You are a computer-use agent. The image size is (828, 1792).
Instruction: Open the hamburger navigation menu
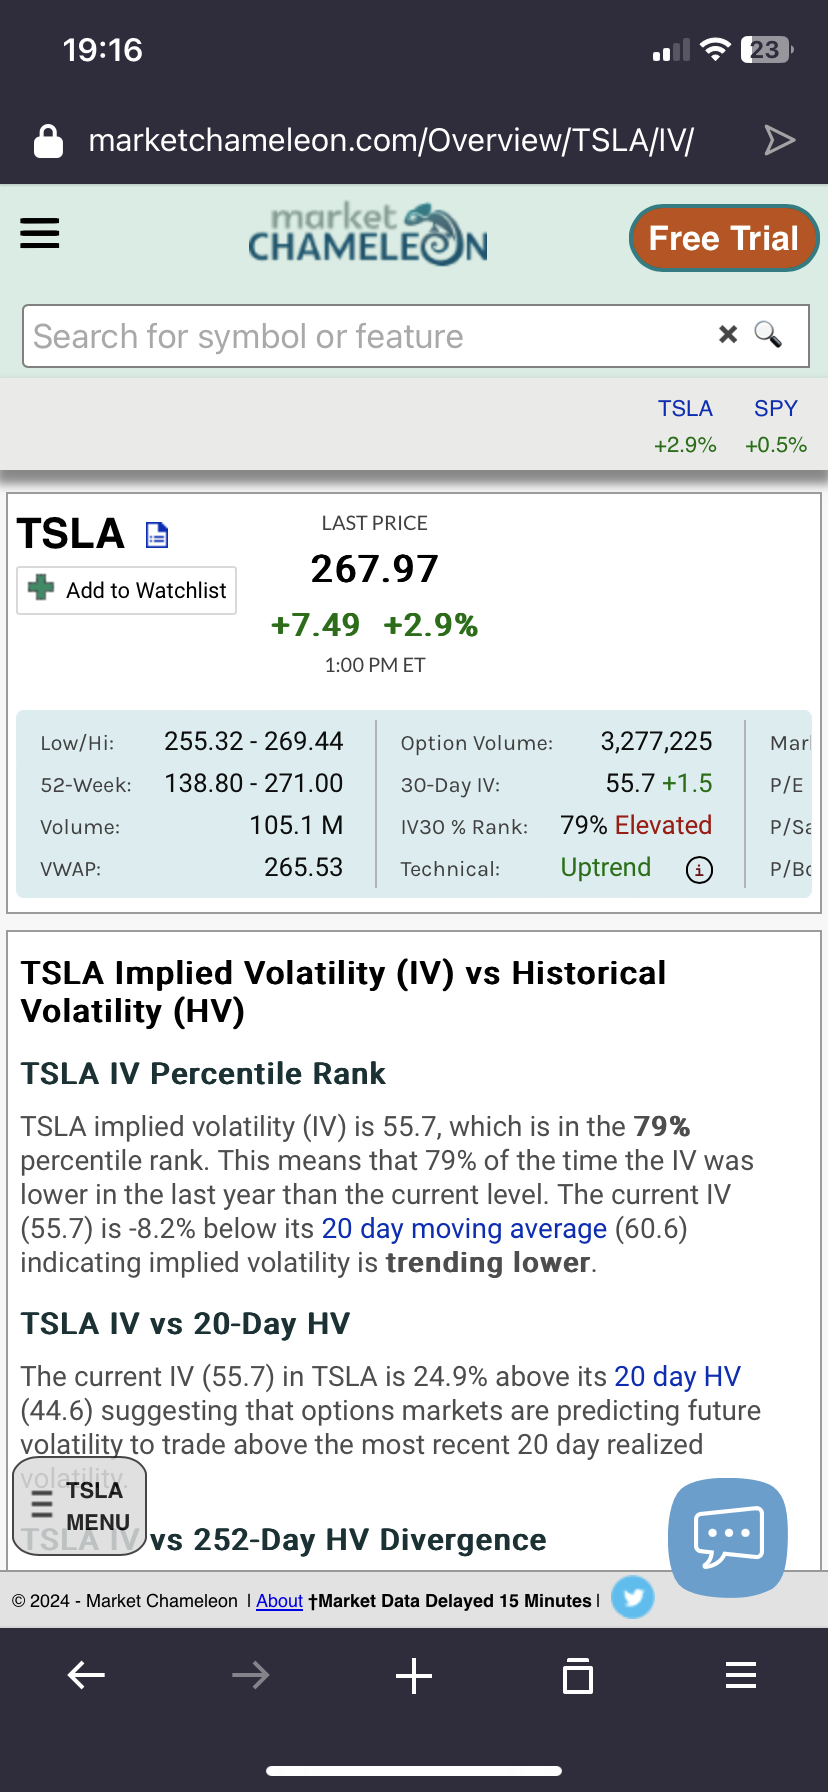pos(40,234)
